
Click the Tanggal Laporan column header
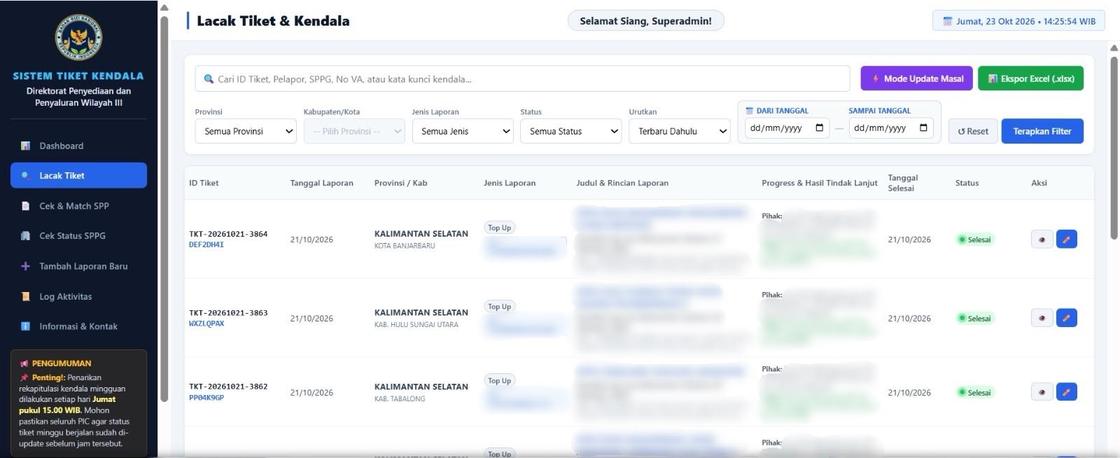(321, 183)
